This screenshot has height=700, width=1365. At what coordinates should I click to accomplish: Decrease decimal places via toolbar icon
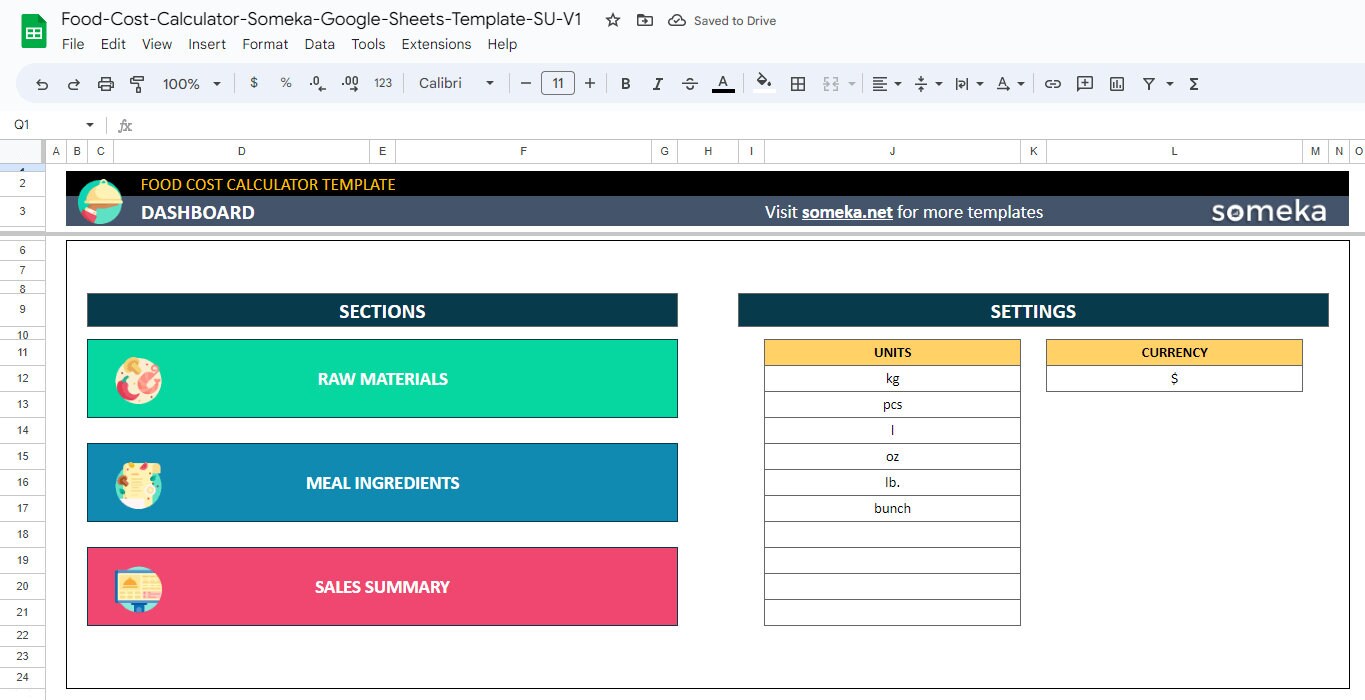(x=317, y=83)
